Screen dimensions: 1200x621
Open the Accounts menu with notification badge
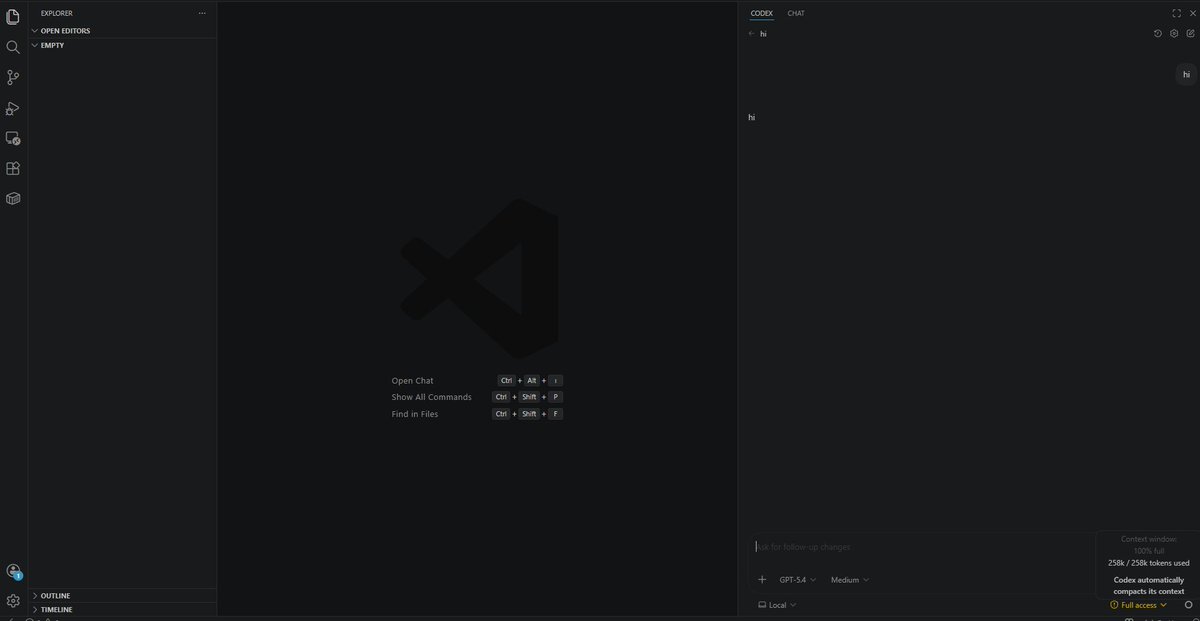point(13,572)
